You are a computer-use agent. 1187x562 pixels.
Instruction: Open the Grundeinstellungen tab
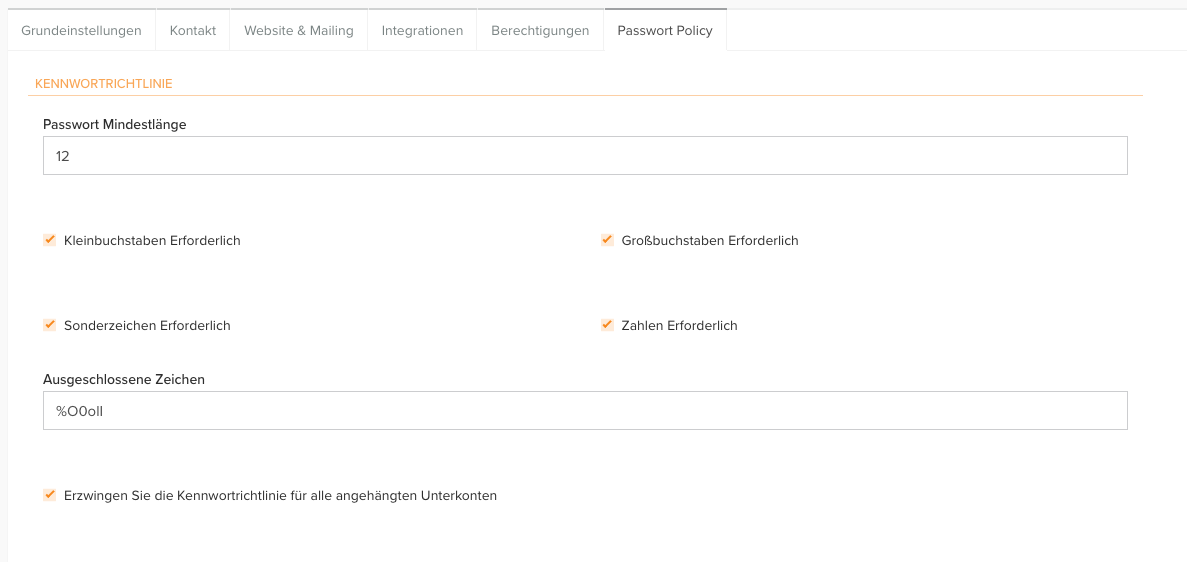click(x=82, y=30)
